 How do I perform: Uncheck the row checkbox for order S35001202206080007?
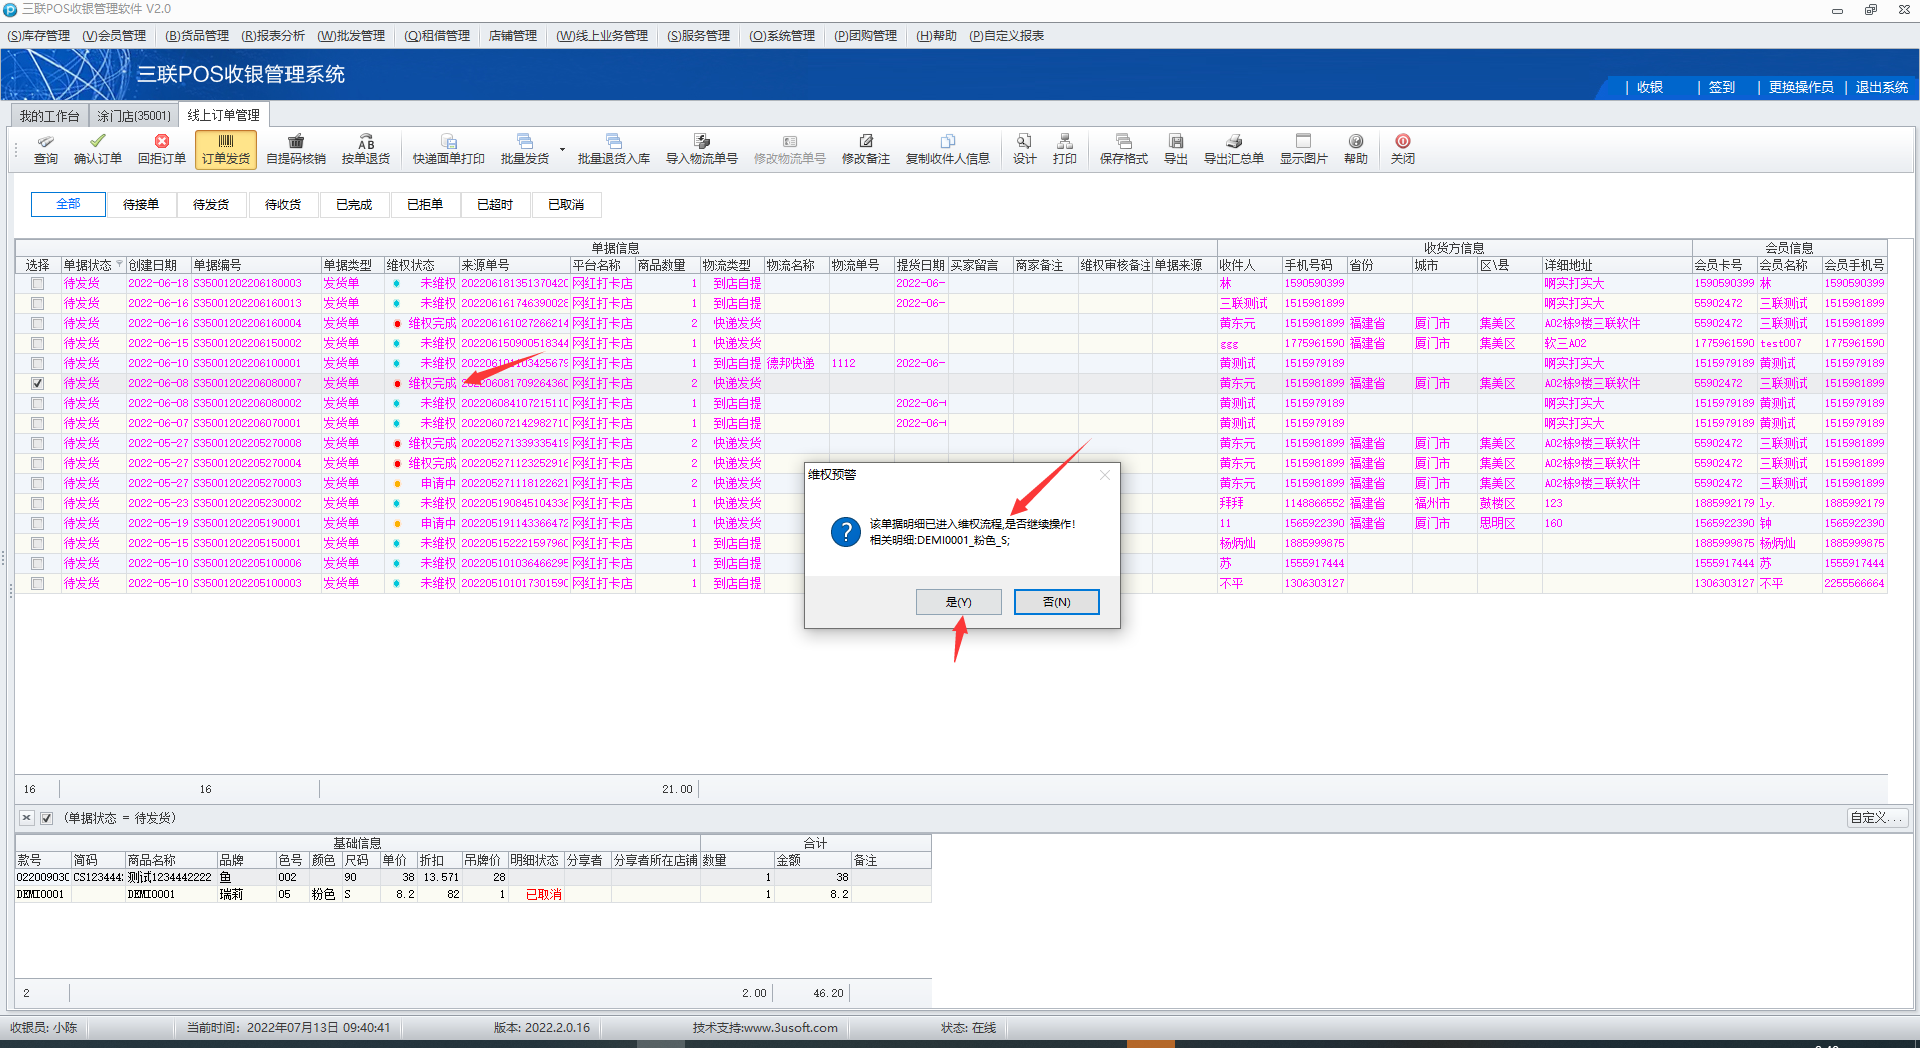pyautogui.click(x=37, y=383)
